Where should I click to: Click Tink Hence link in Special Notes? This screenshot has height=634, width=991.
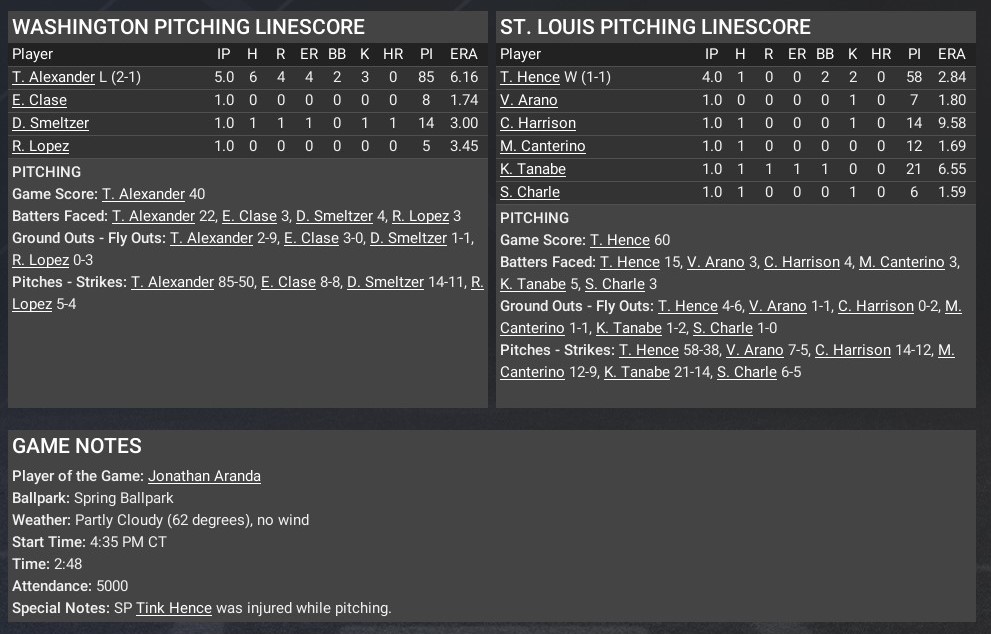point(174,608)
